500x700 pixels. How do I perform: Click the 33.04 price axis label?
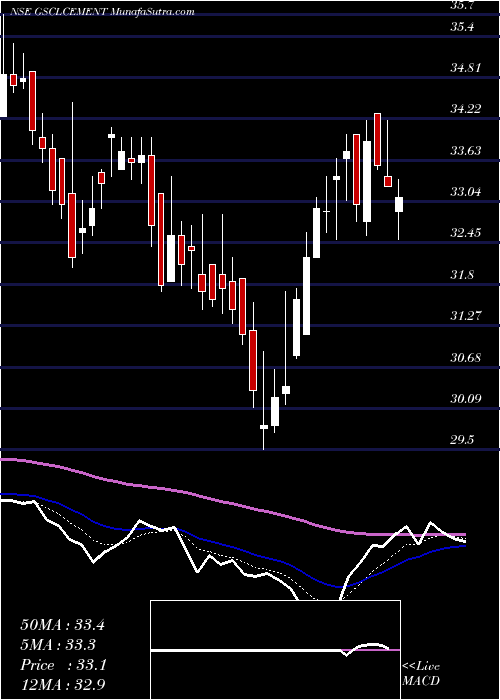(x=465, y=192)
